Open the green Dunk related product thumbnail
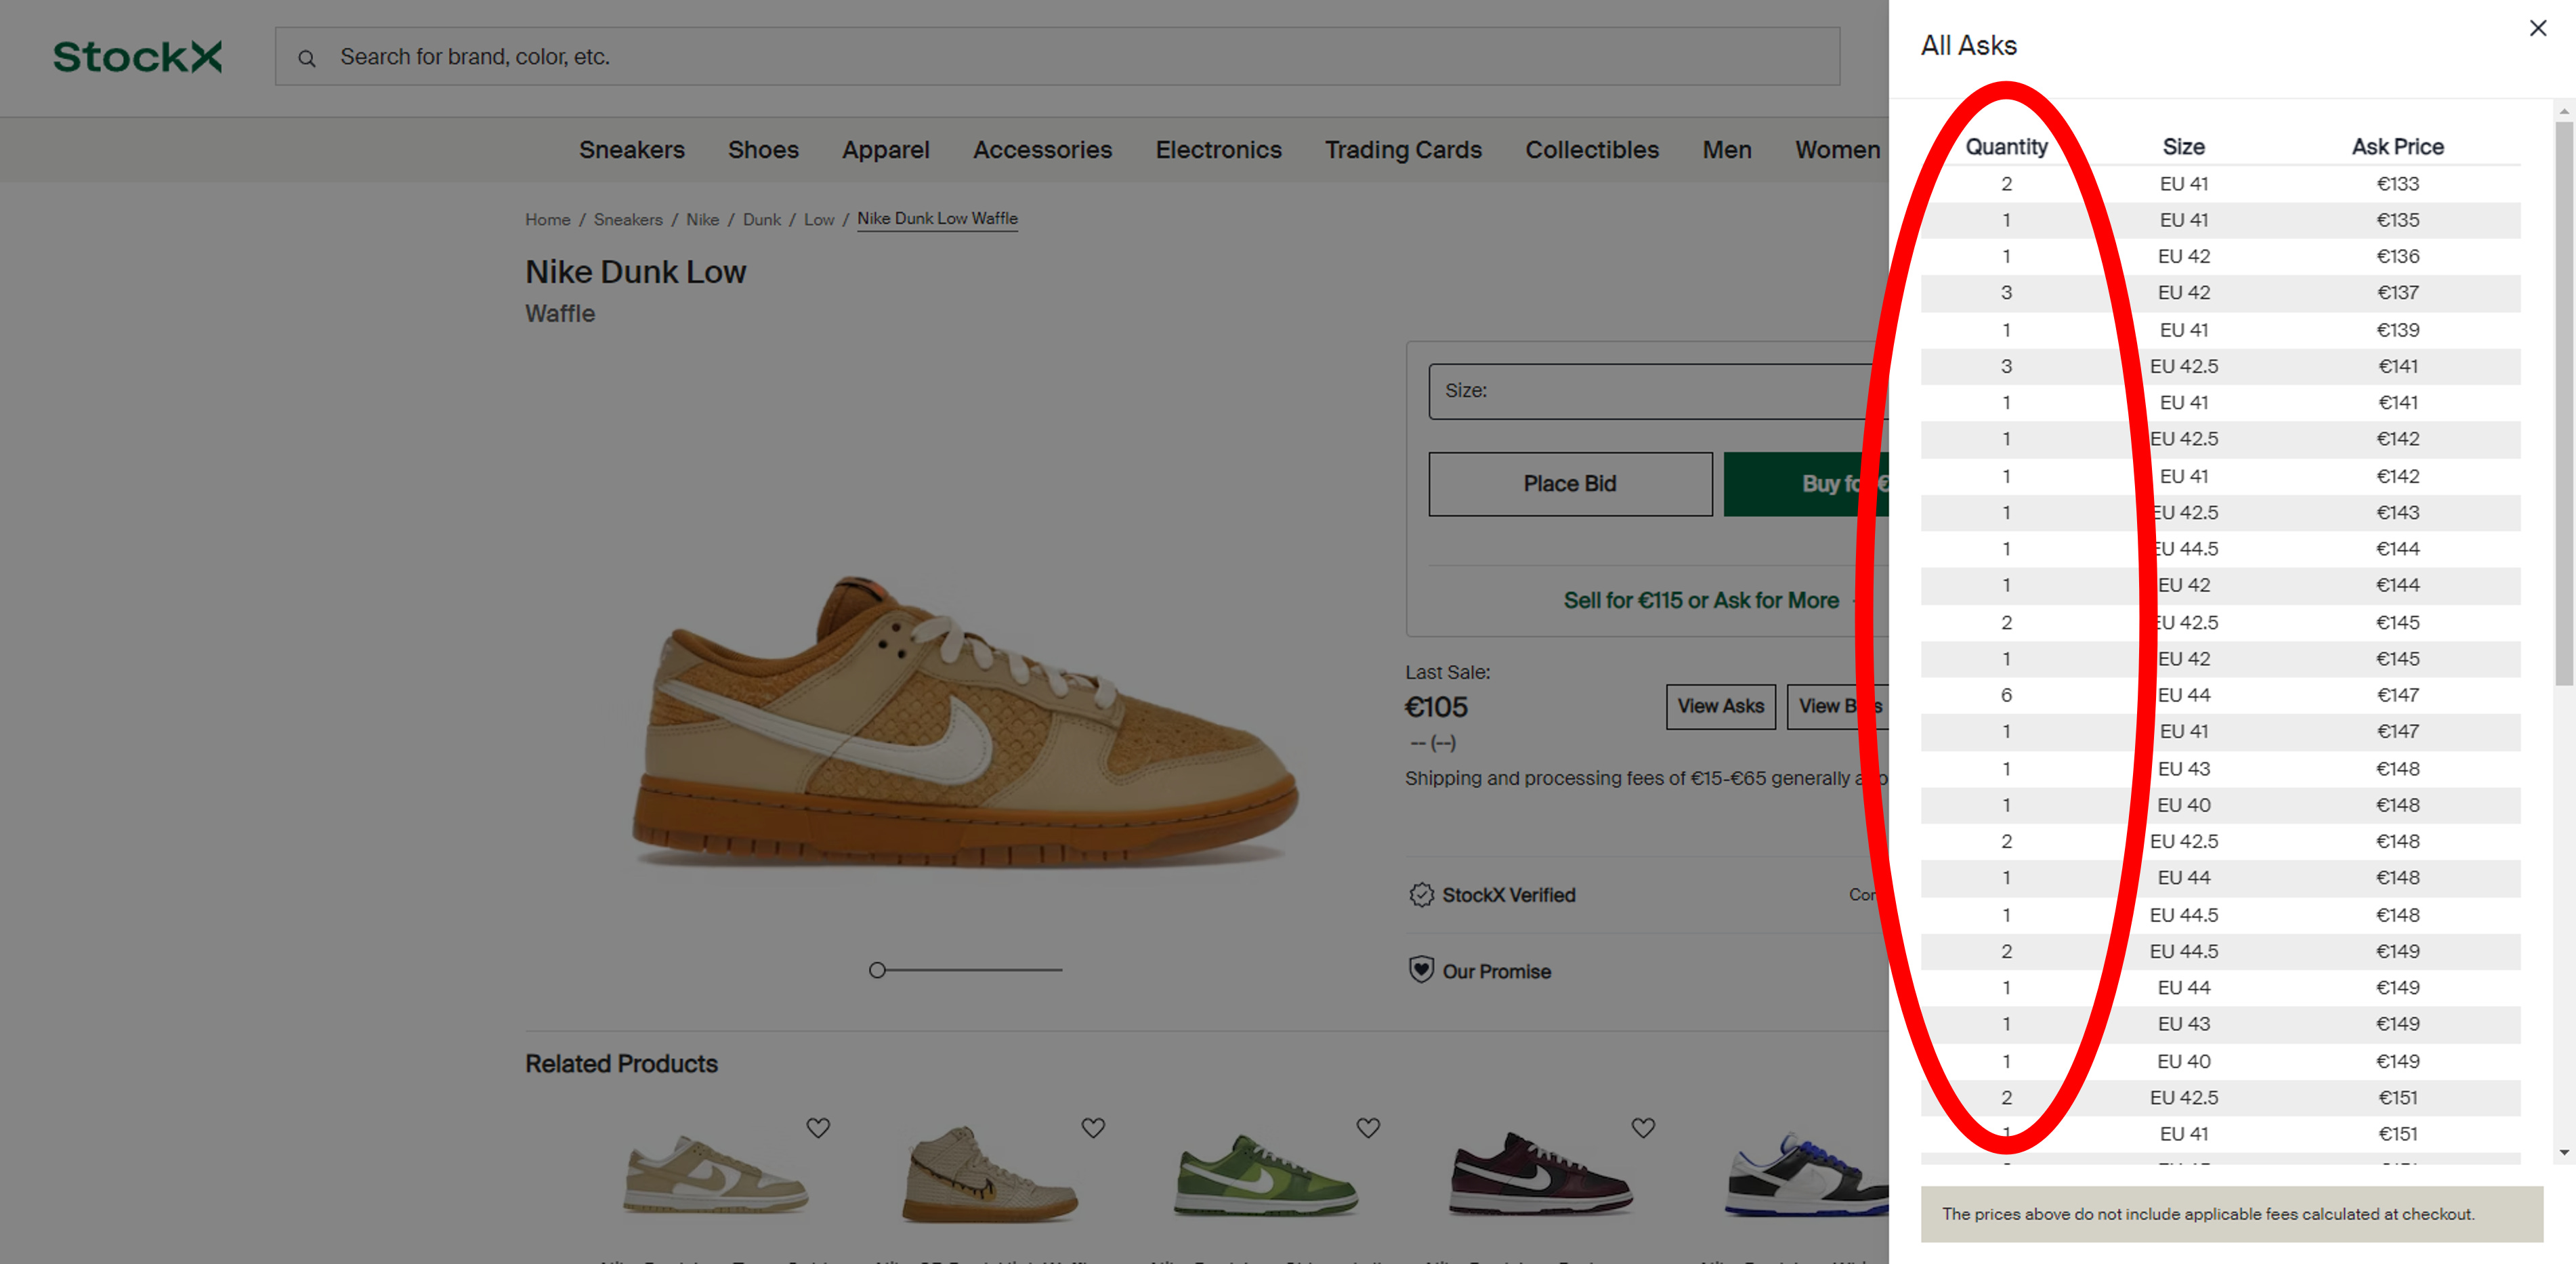Image resolution: width=2576 pixels, height=1264 pixels. (1265, 1175)
